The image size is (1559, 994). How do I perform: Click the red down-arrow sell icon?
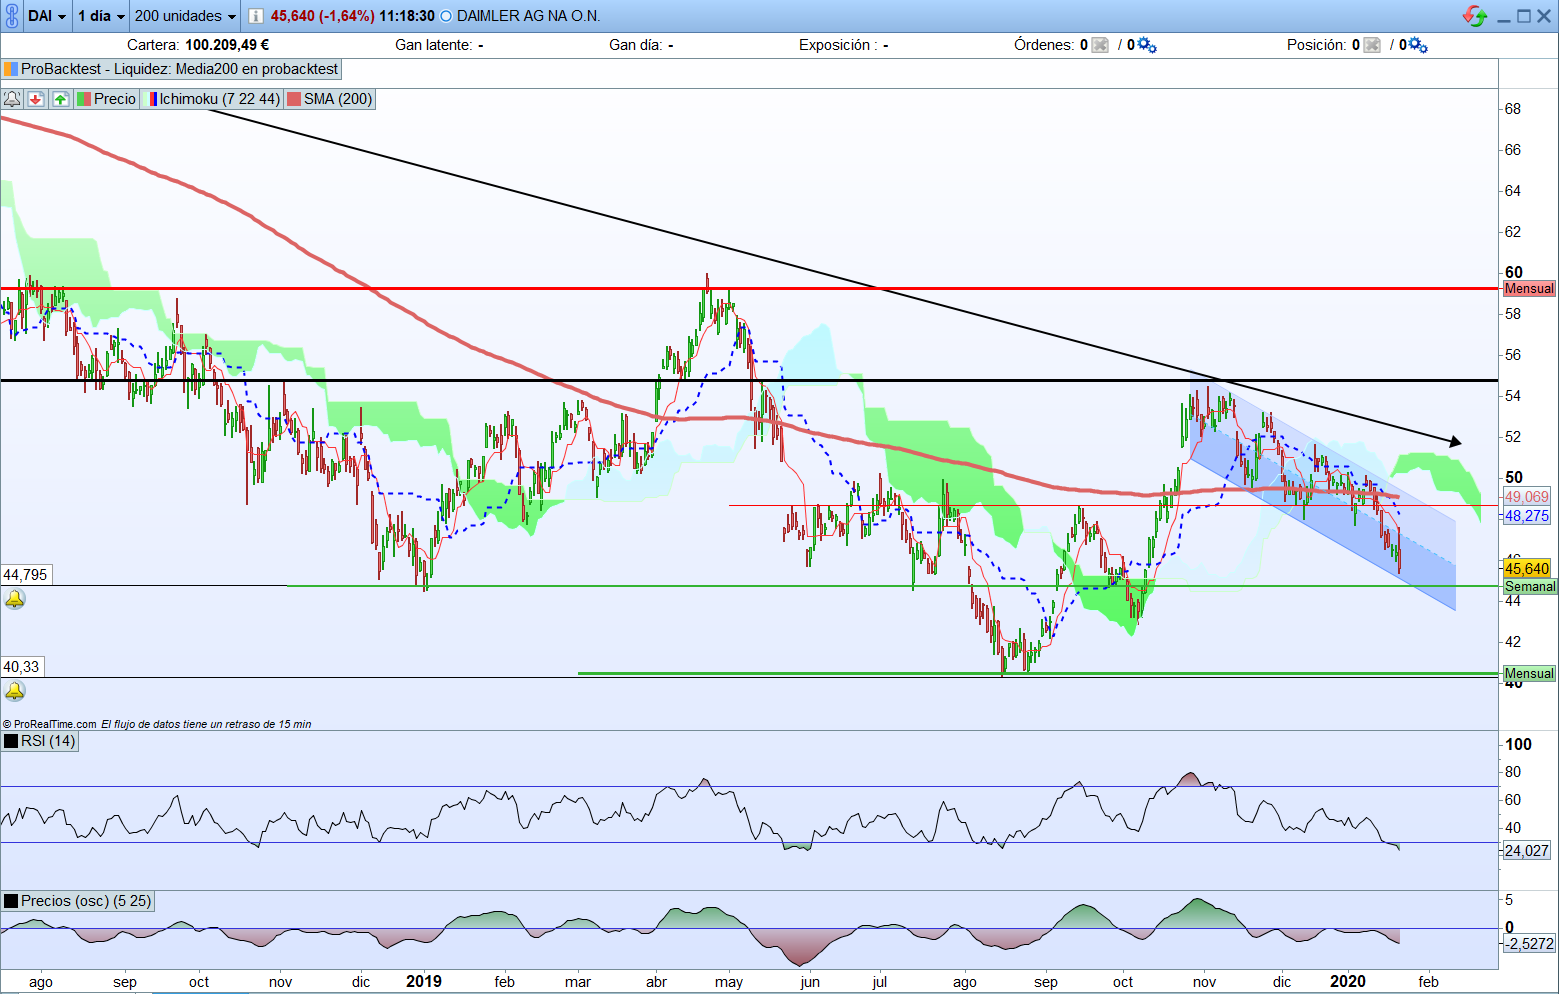36,99
